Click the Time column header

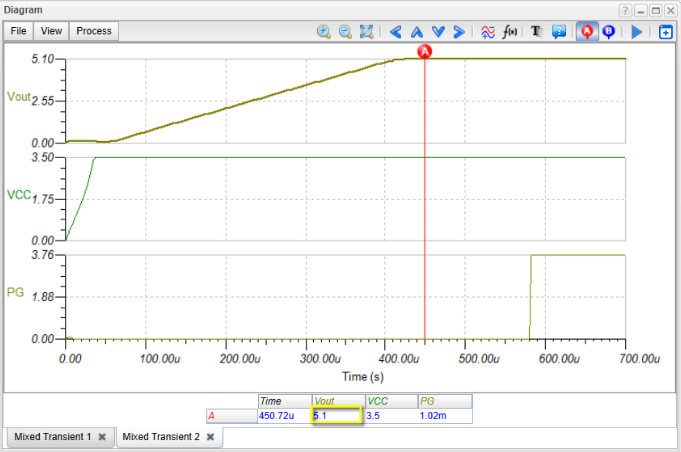(285, 401)
